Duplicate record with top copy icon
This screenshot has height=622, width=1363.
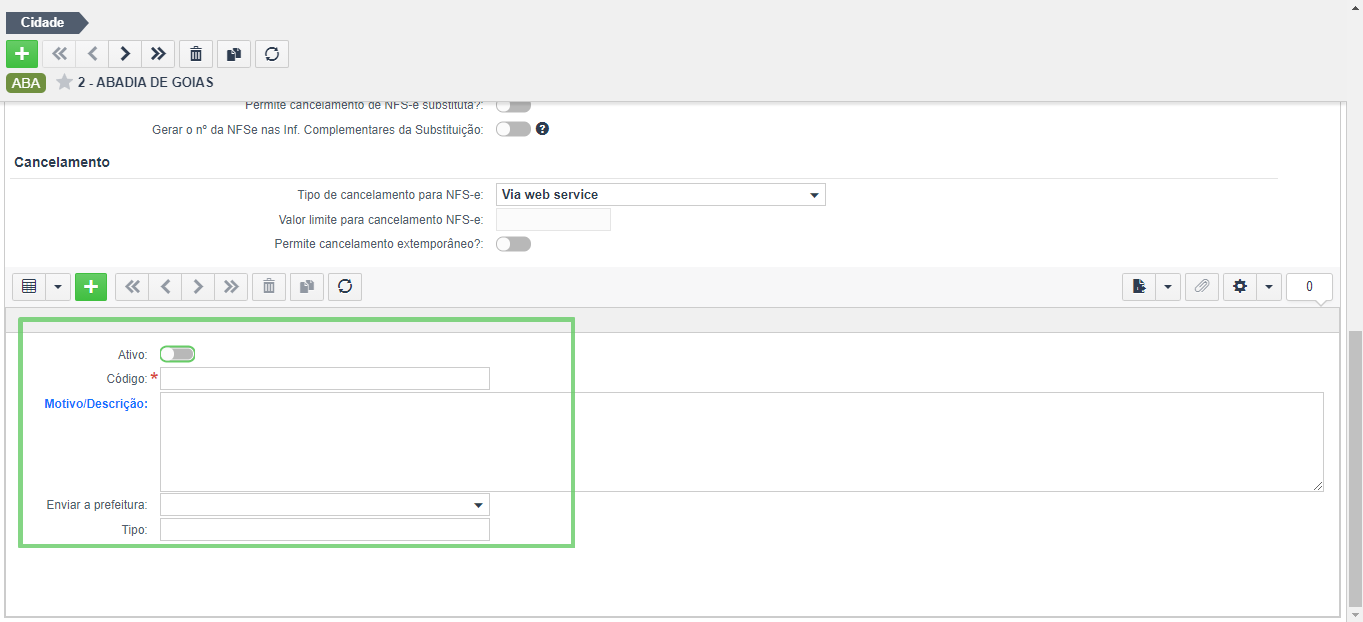tap(234, 54)
